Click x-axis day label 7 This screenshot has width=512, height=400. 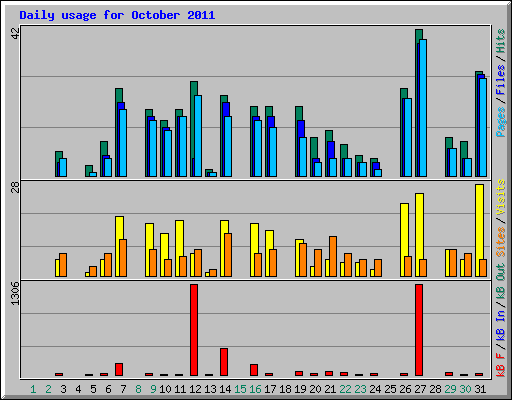click(x=123, y=389)
